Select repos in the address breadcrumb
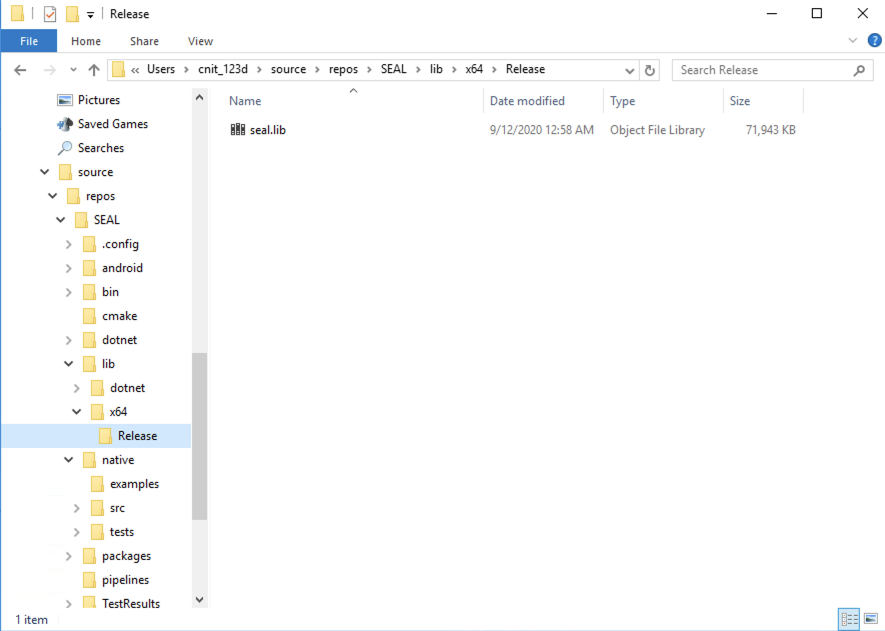Viewport: 885px width, 631px height. pyautogui.click(x=343, y=69)
